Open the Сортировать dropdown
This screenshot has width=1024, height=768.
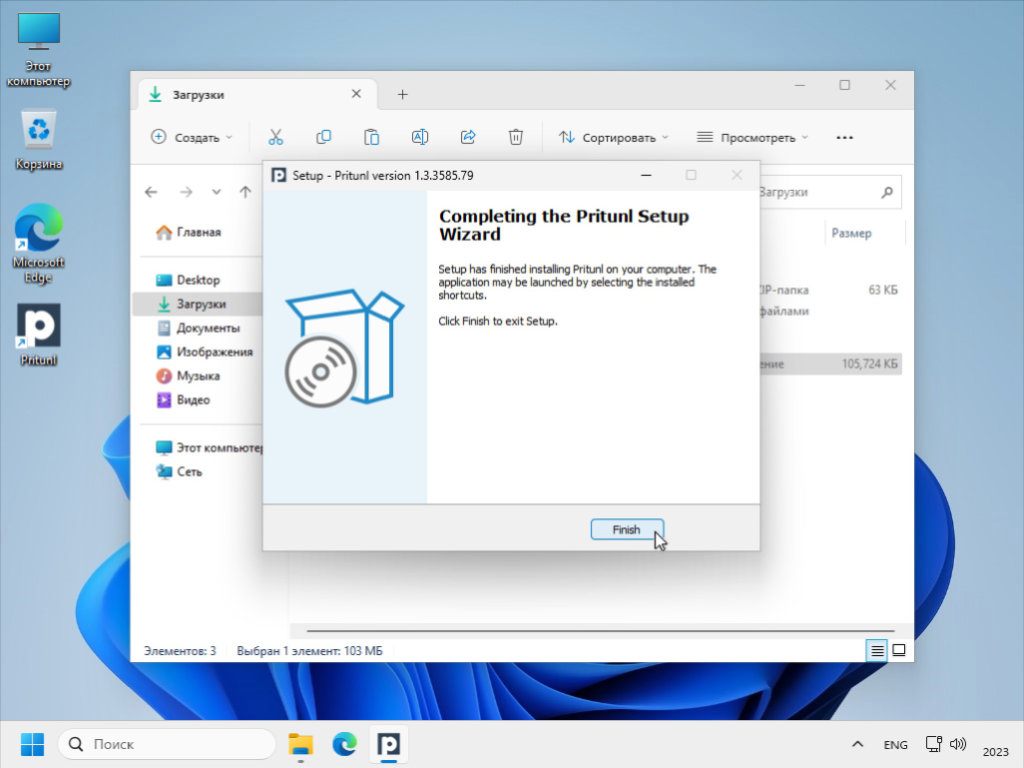(x=613, y=137)
